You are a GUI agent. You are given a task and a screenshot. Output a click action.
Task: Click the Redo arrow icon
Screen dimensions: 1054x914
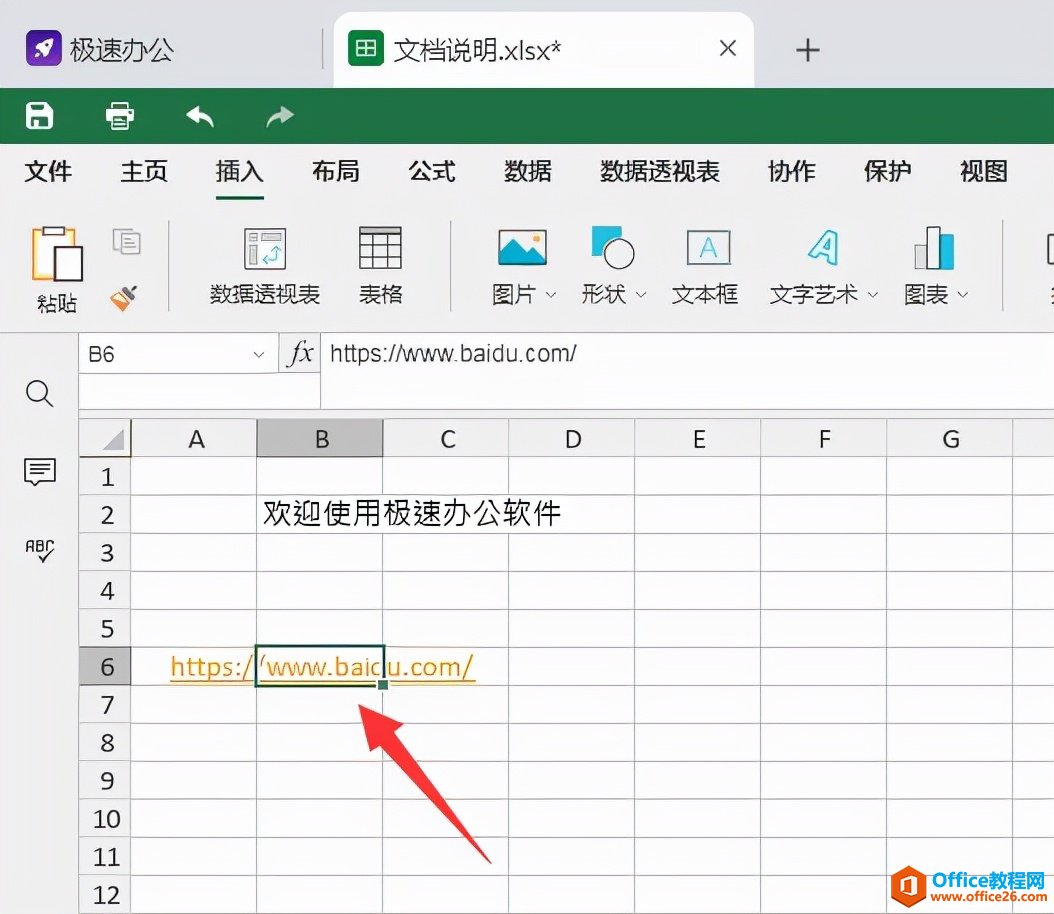(x=278, y=116)
